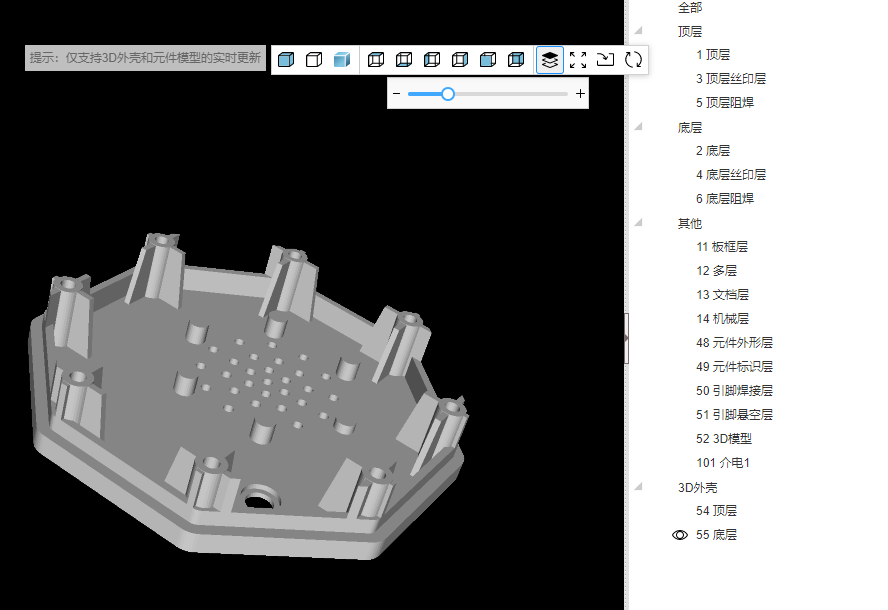Viewport: 888px width, 610px height.
Task: Select the 3D外壳 group heading
Action: tap(697, 488)
